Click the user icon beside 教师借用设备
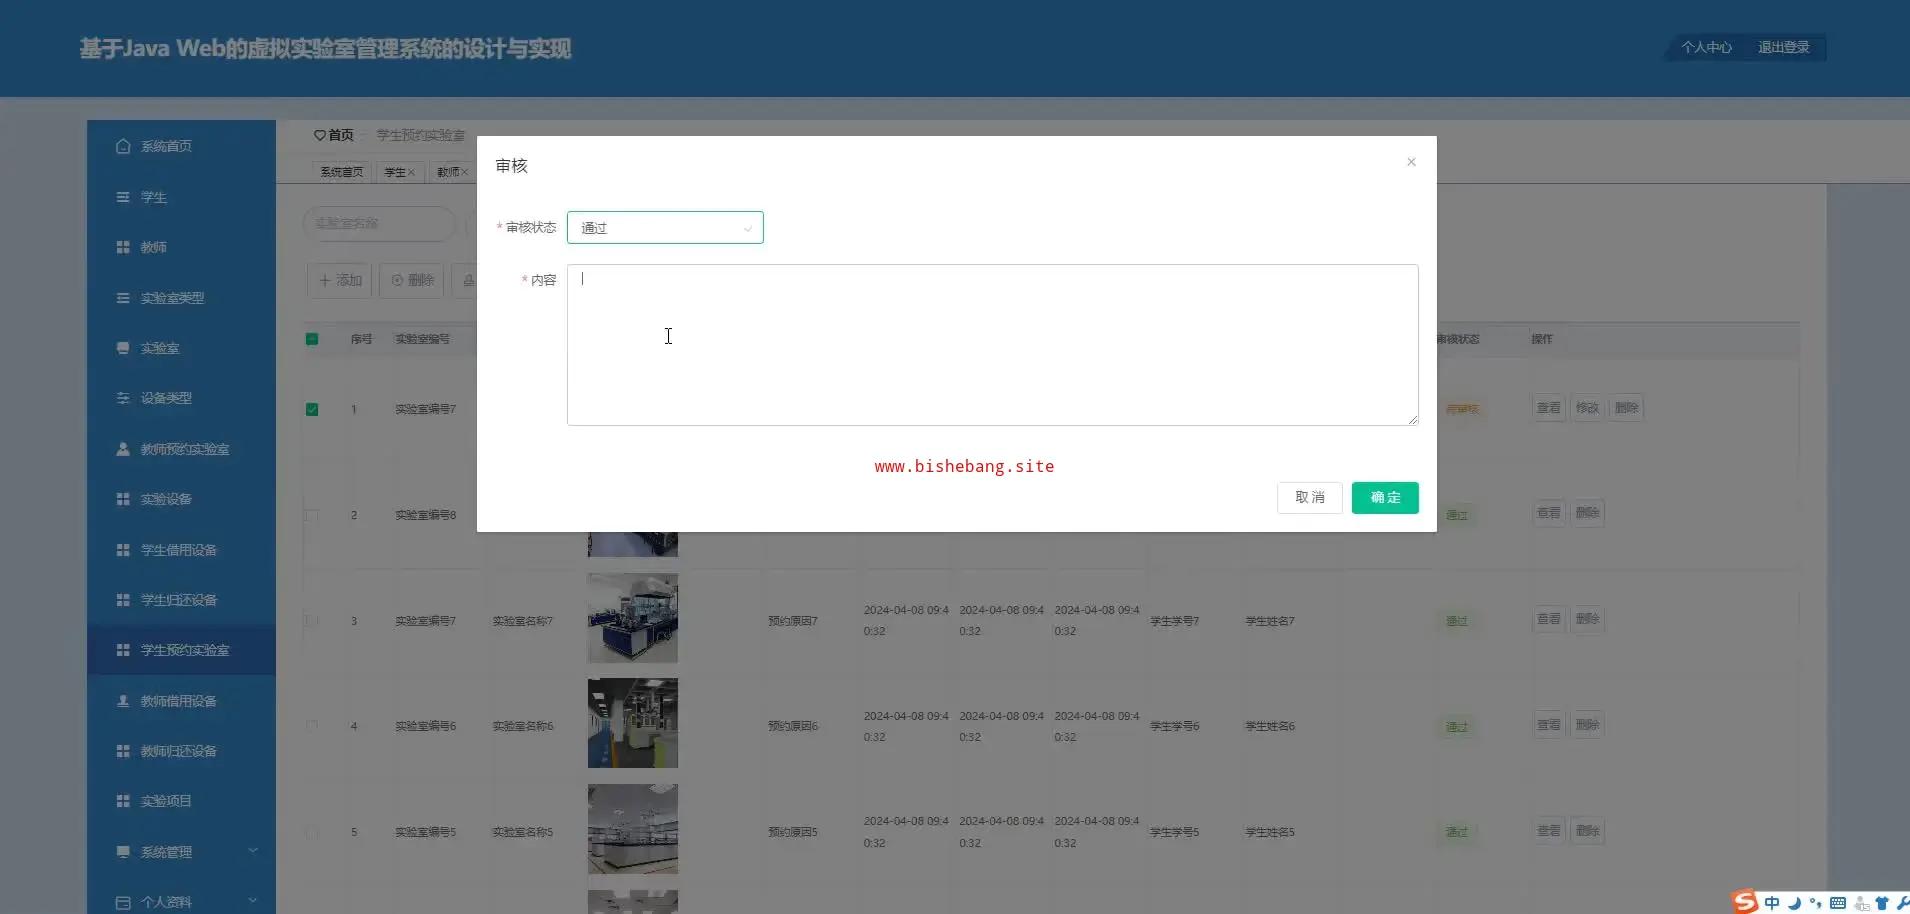The height and width of the screenshot is (914, 1910). point(123,701)
